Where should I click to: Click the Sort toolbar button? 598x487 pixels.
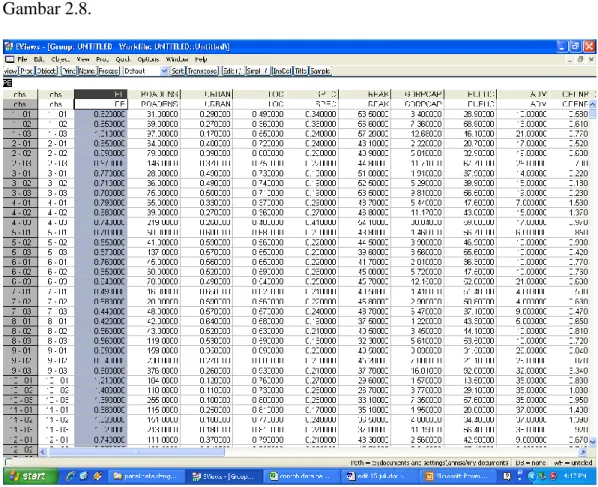[x=177, y=71]
